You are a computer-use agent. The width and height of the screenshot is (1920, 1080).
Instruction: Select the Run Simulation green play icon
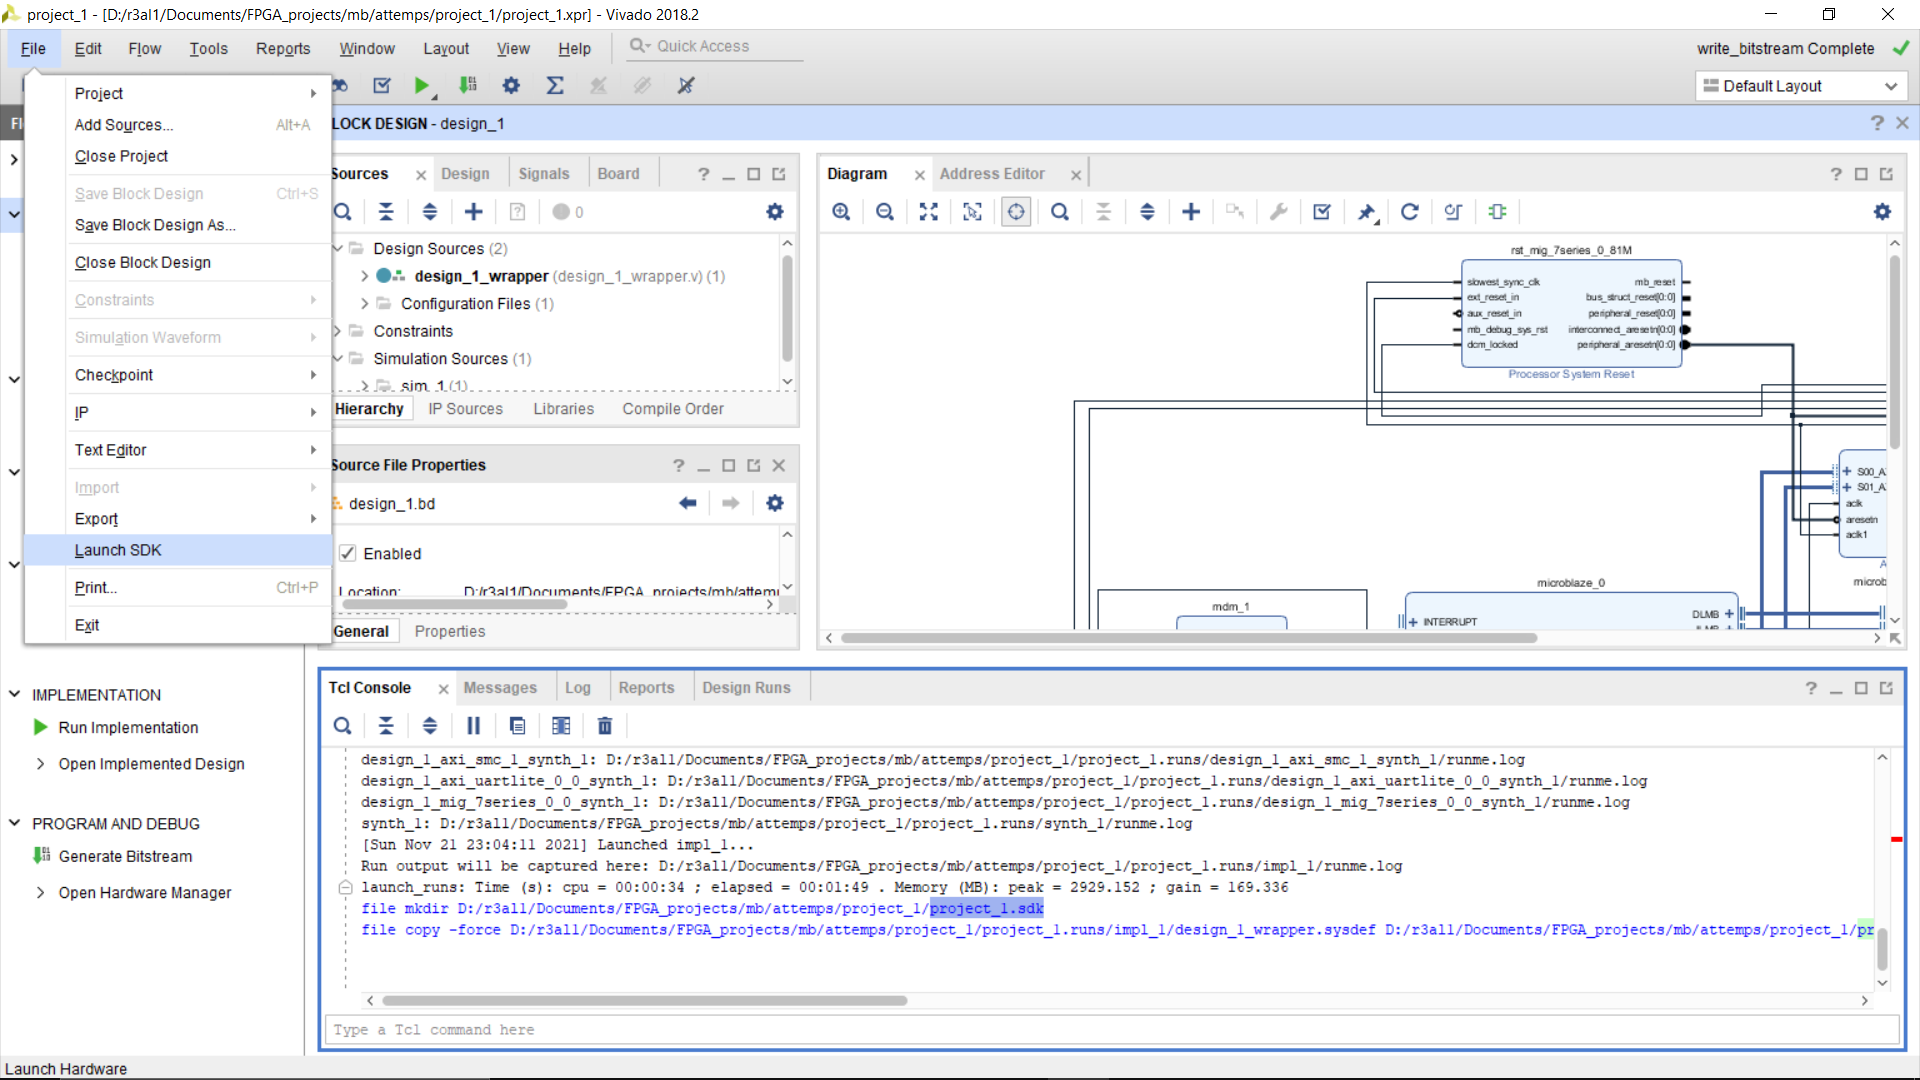click(x=422, y=86)
